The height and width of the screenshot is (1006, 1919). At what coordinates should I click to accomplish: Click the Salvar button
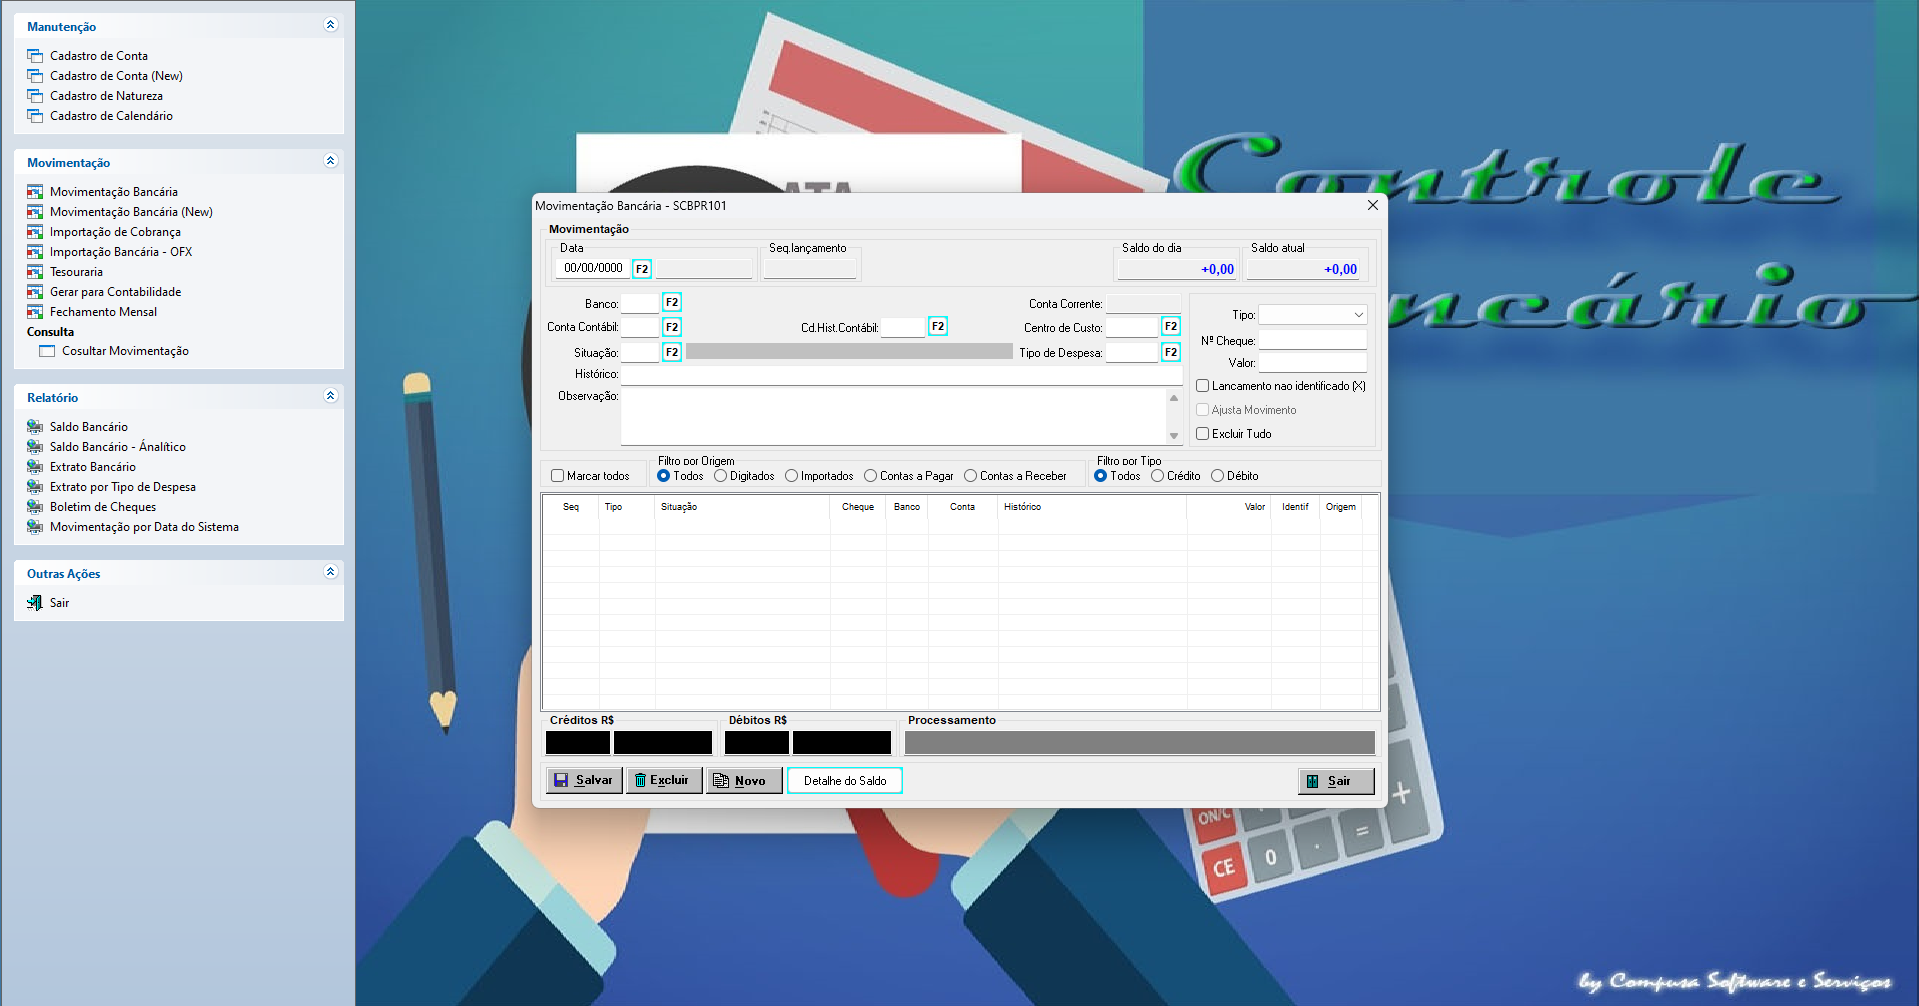(584, 780)
